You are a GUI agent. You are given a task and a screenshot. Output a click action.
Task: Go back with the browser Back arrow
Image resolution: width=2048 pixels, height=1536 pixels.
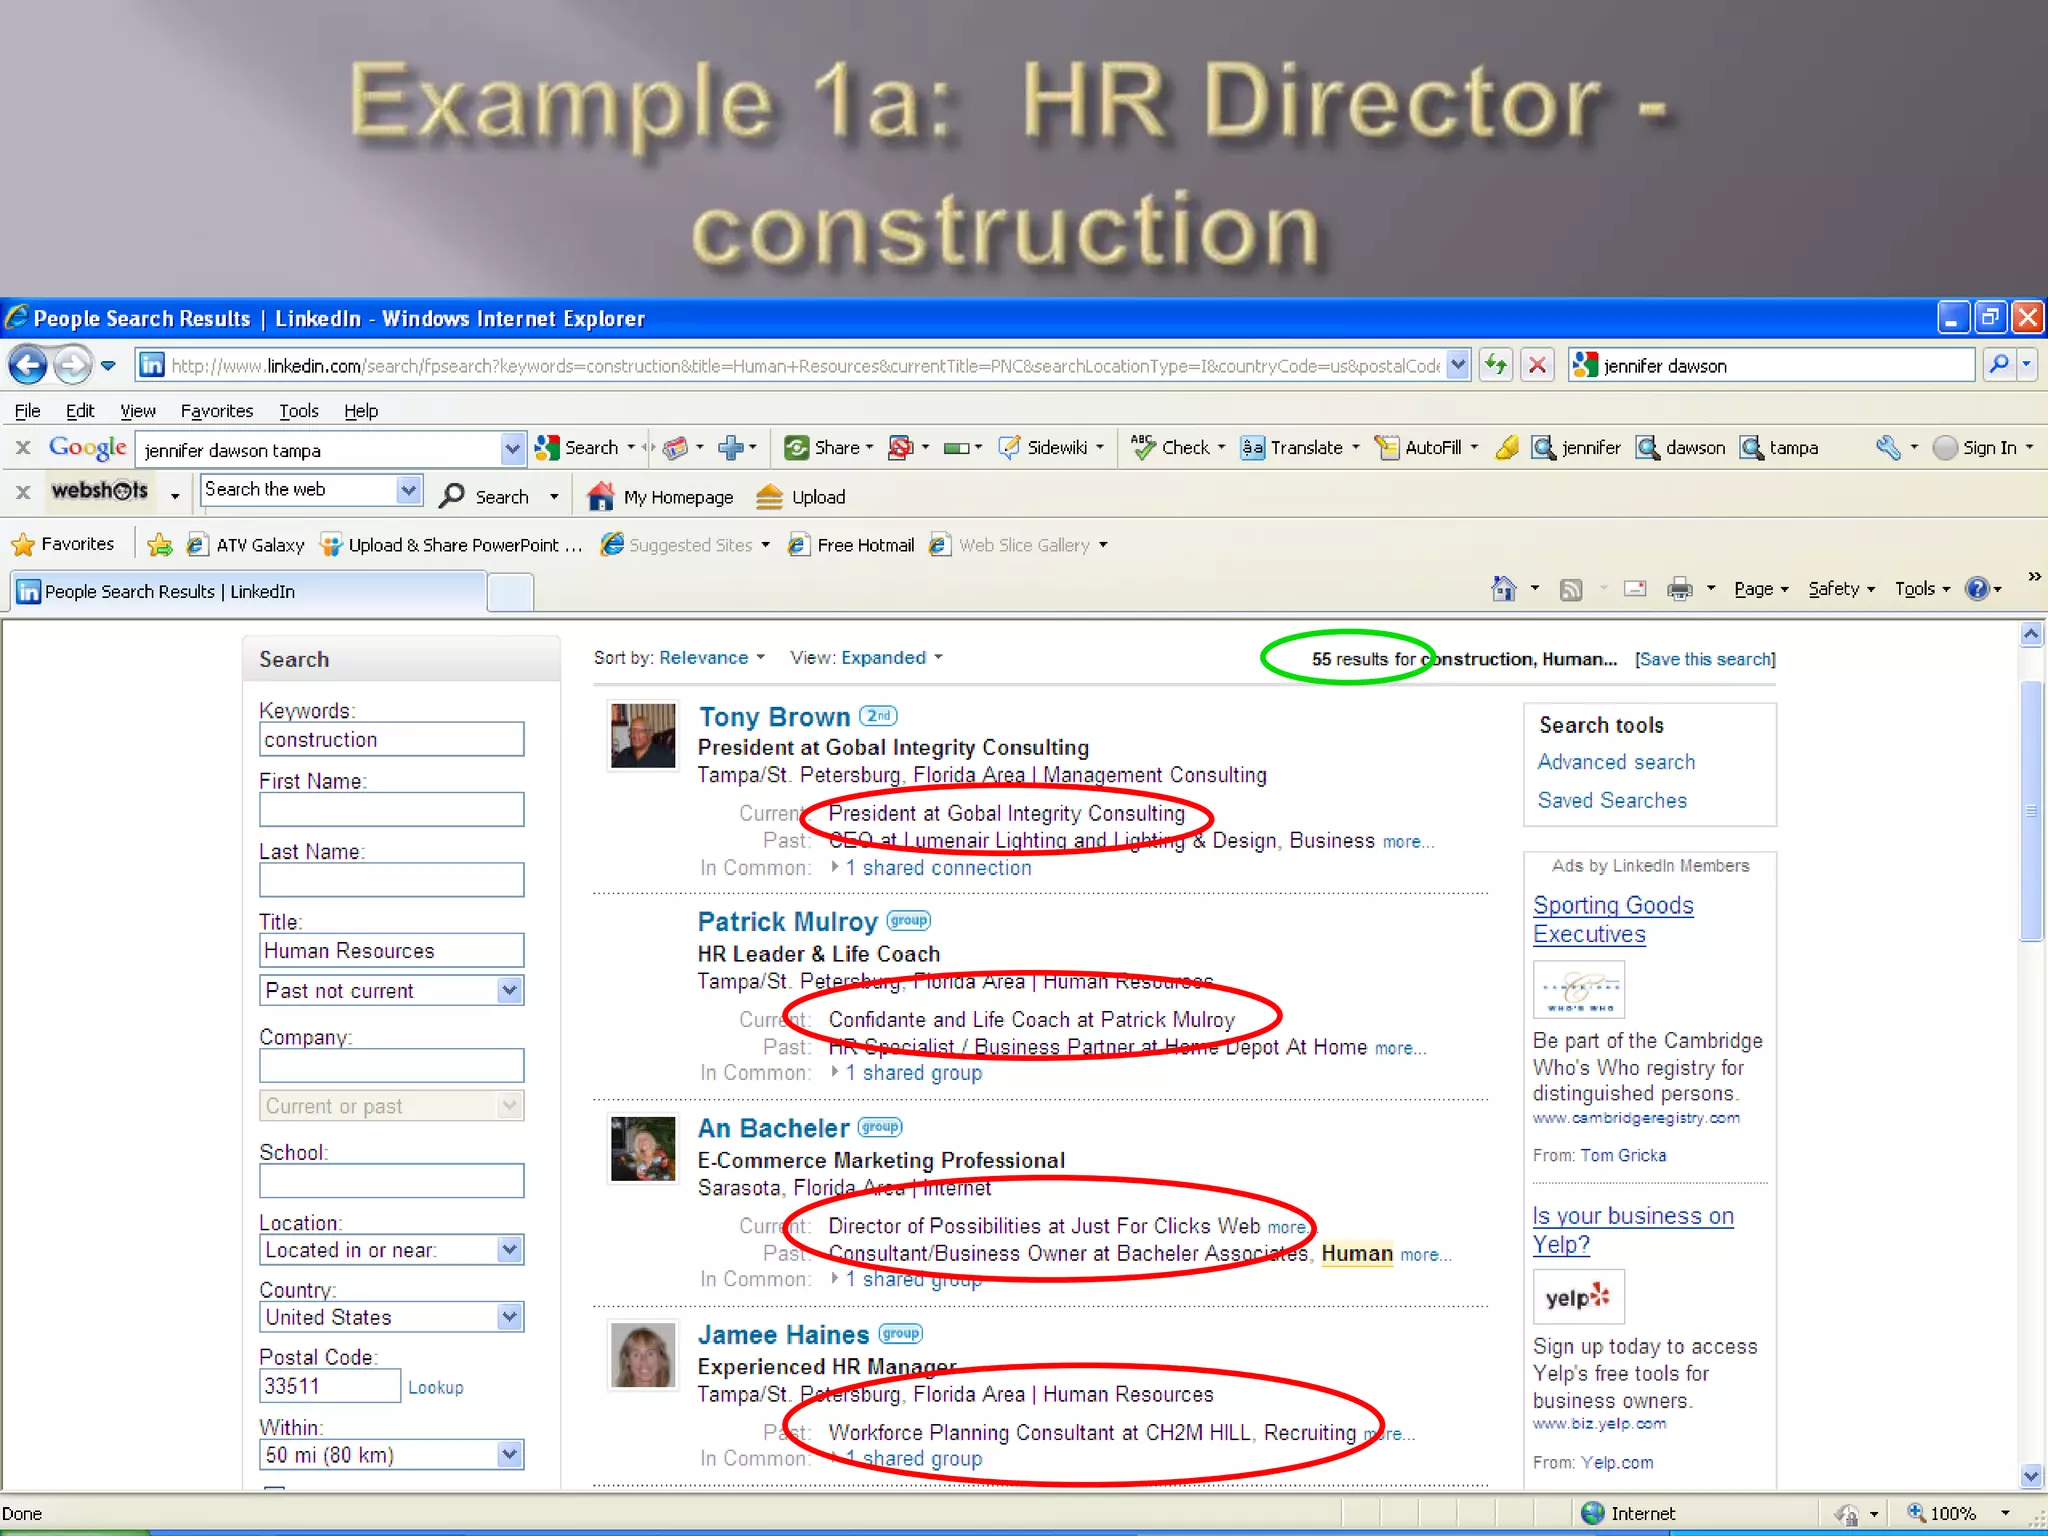coord(28,365)
